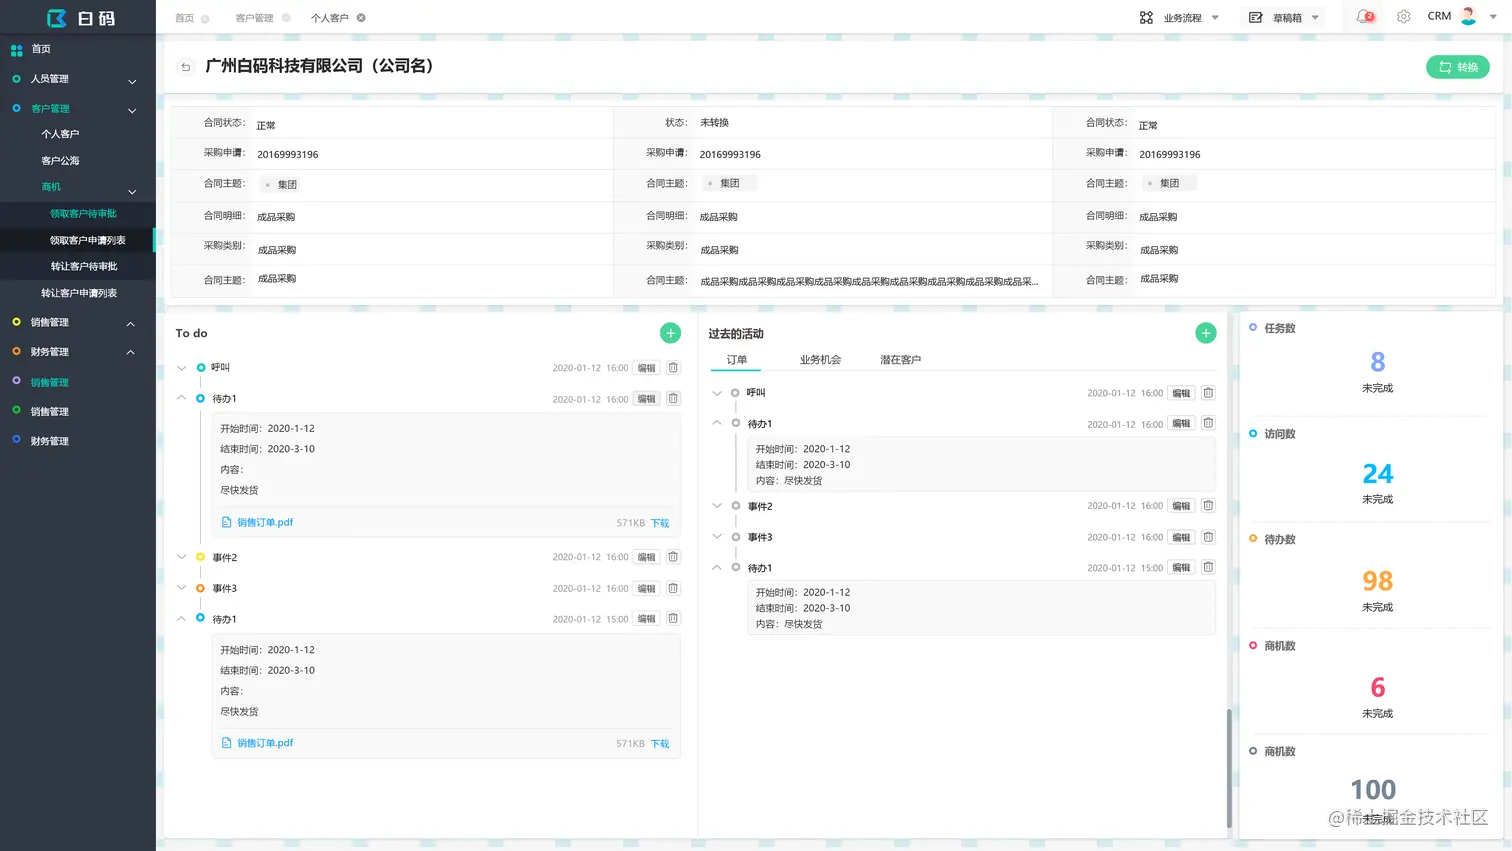Close the 个人客户 top tab

coord(361,18)
